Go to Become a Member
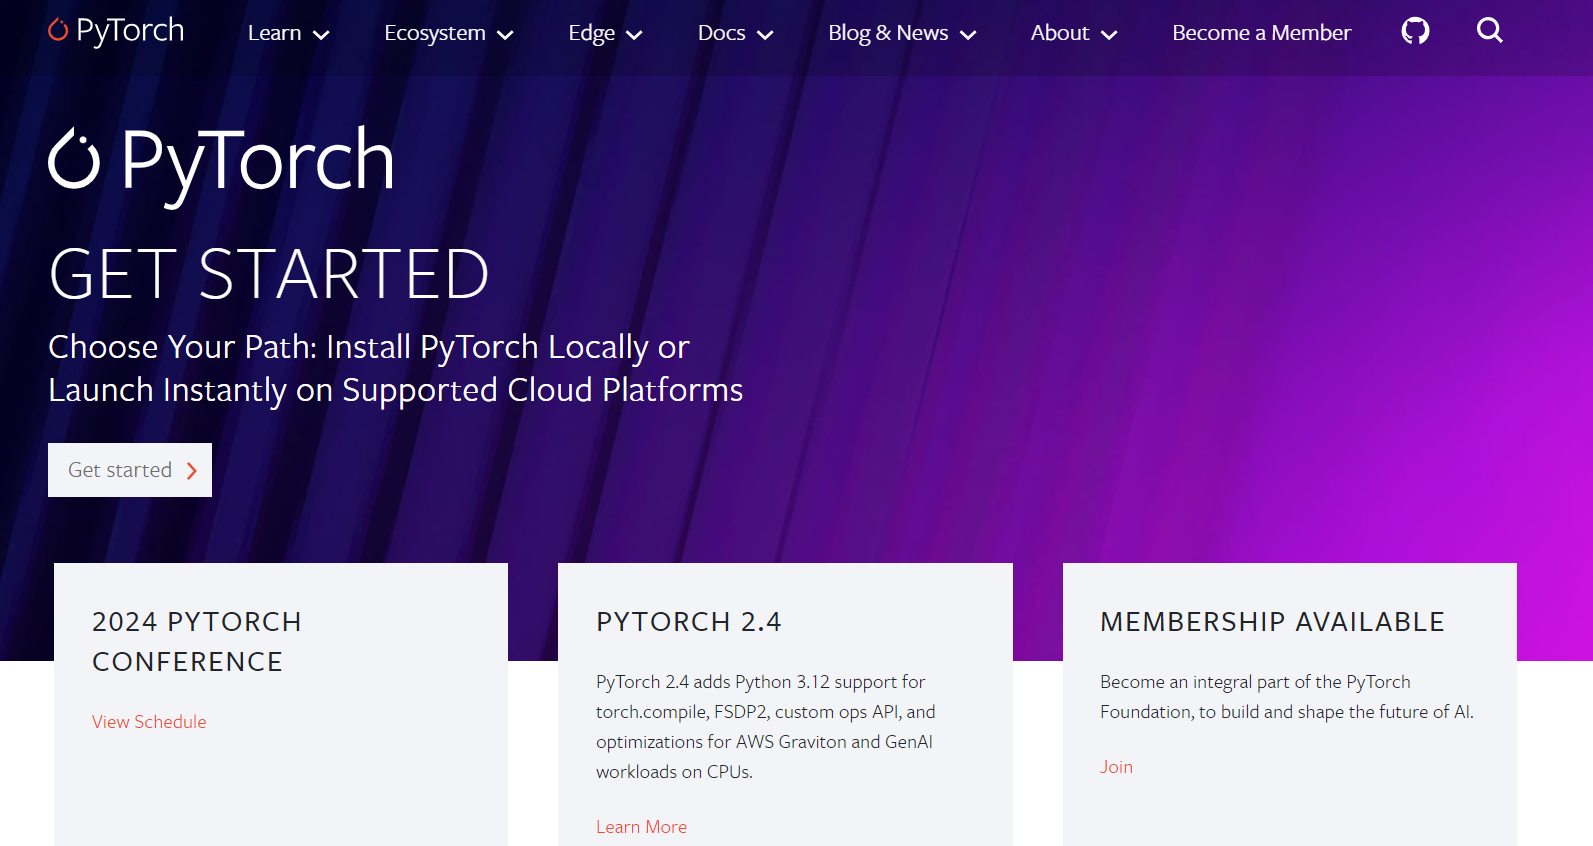The height and width of the screenshot is (846, 1593). coord(1262,33)
